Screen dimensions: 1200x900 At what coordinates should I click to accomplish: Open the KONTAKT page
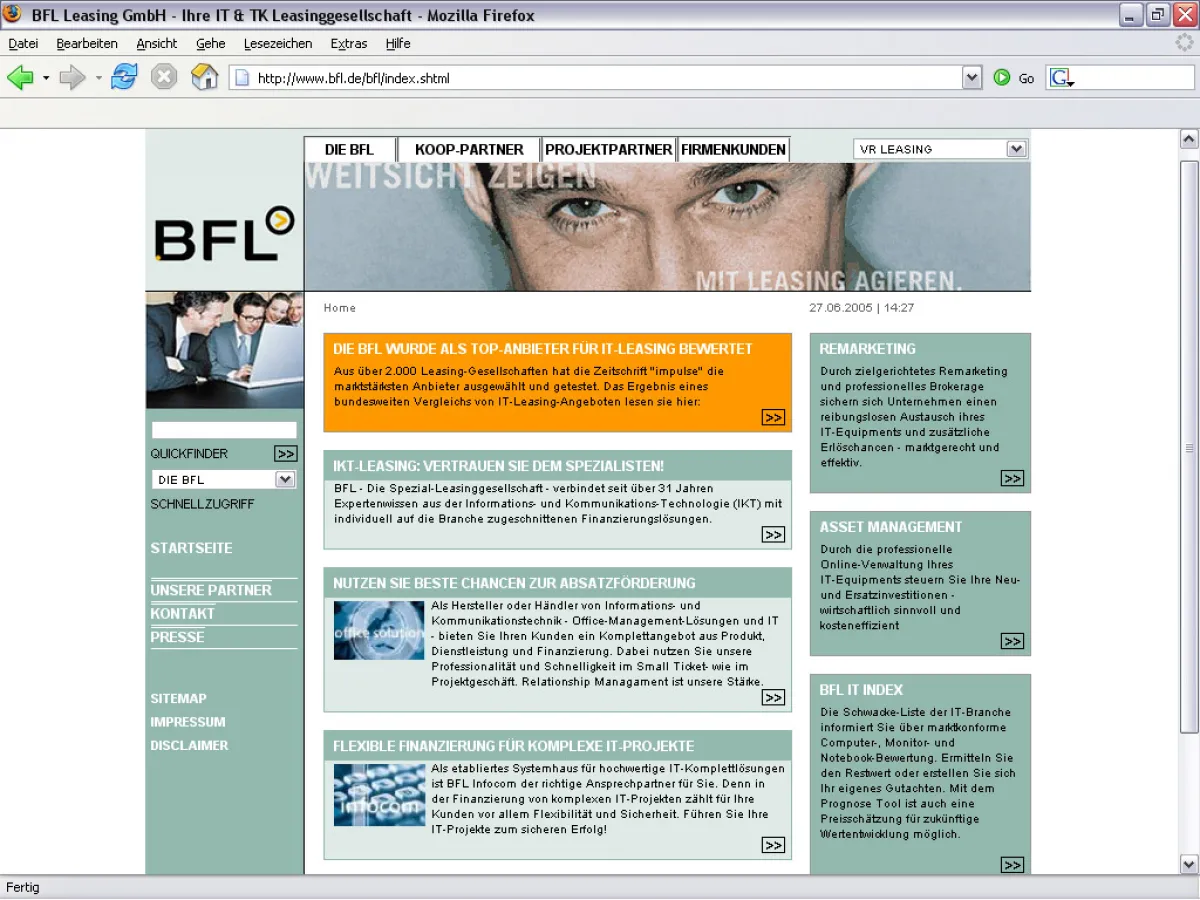pyautogui.click(x=182, y=614)
